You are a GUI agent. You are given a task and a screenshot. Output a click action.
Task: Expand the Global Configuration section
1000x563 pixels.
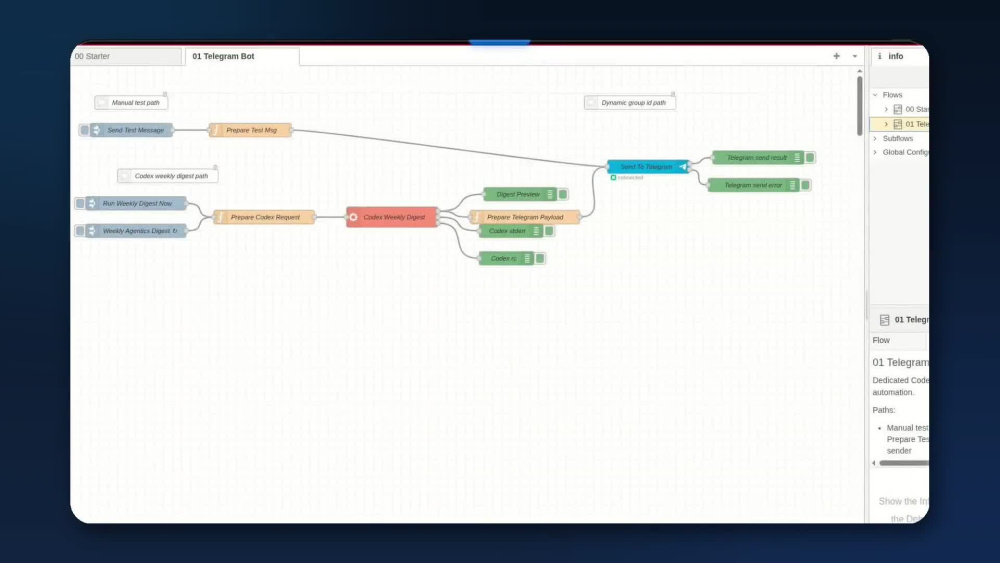pyautogui.click(x=876, y=152)
